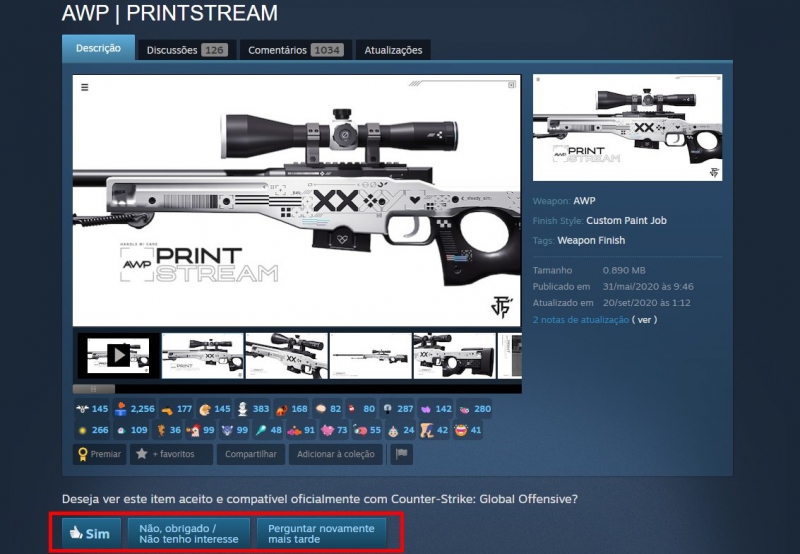Open the Atualizações tab
This screenshot has width=800, height=554.
coord(393,50)
